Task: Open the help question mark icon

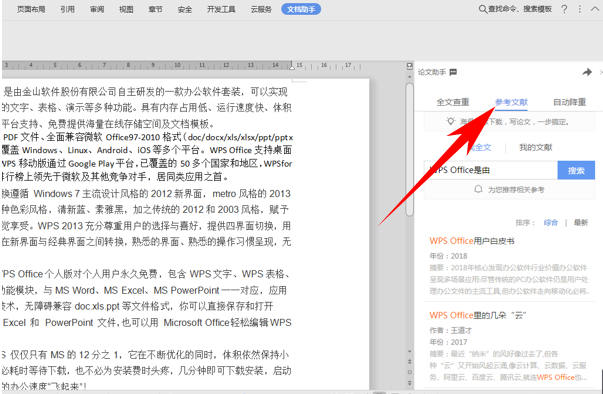Action: pos(564,9)
